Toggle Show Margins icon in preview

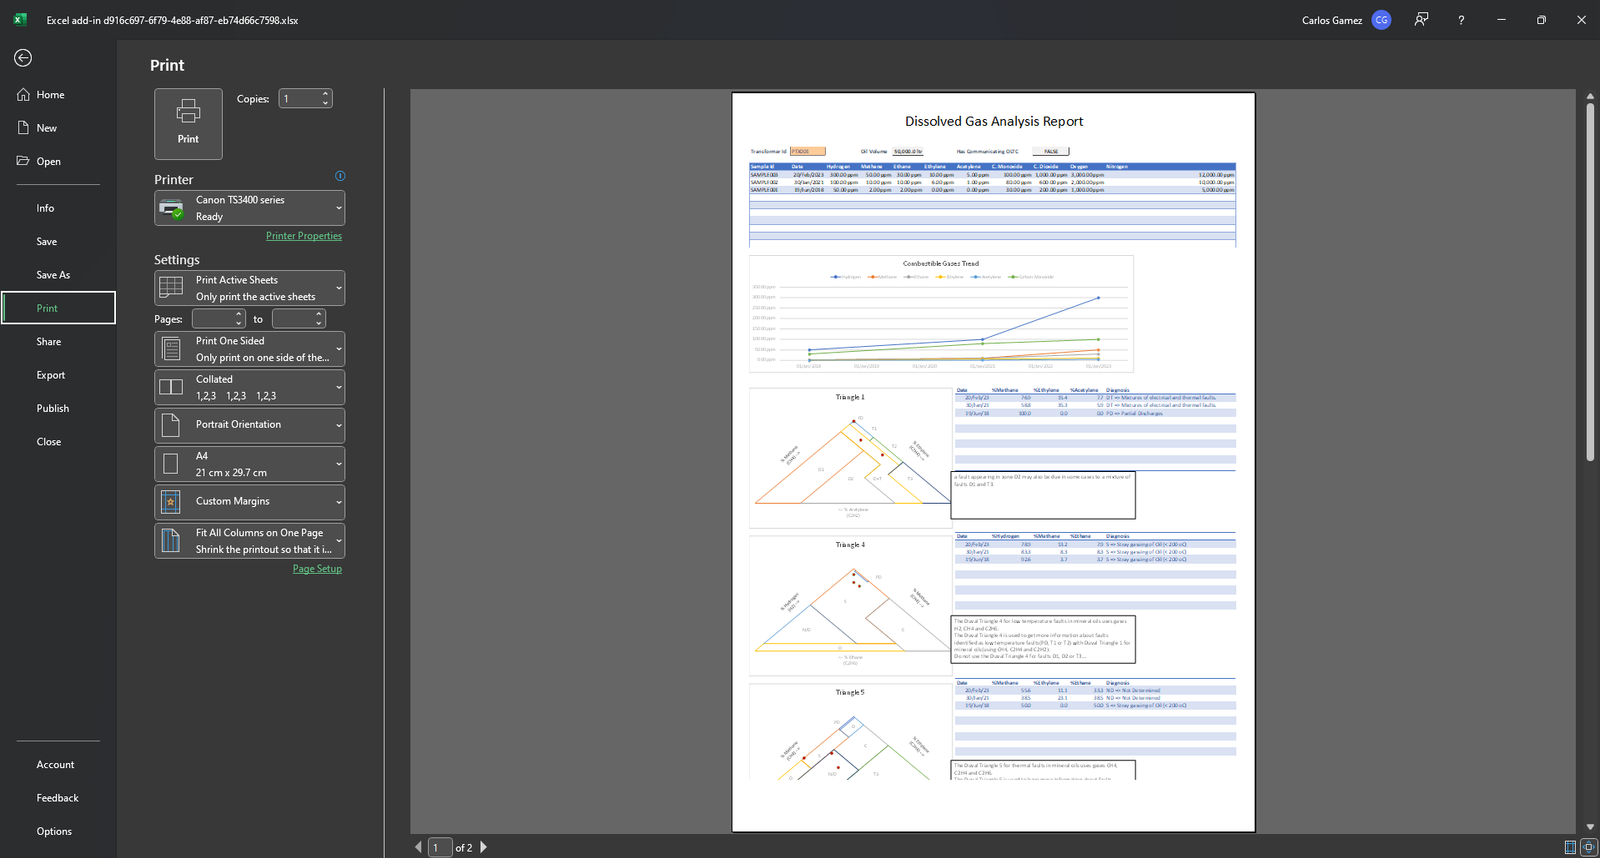point(1570,847)
